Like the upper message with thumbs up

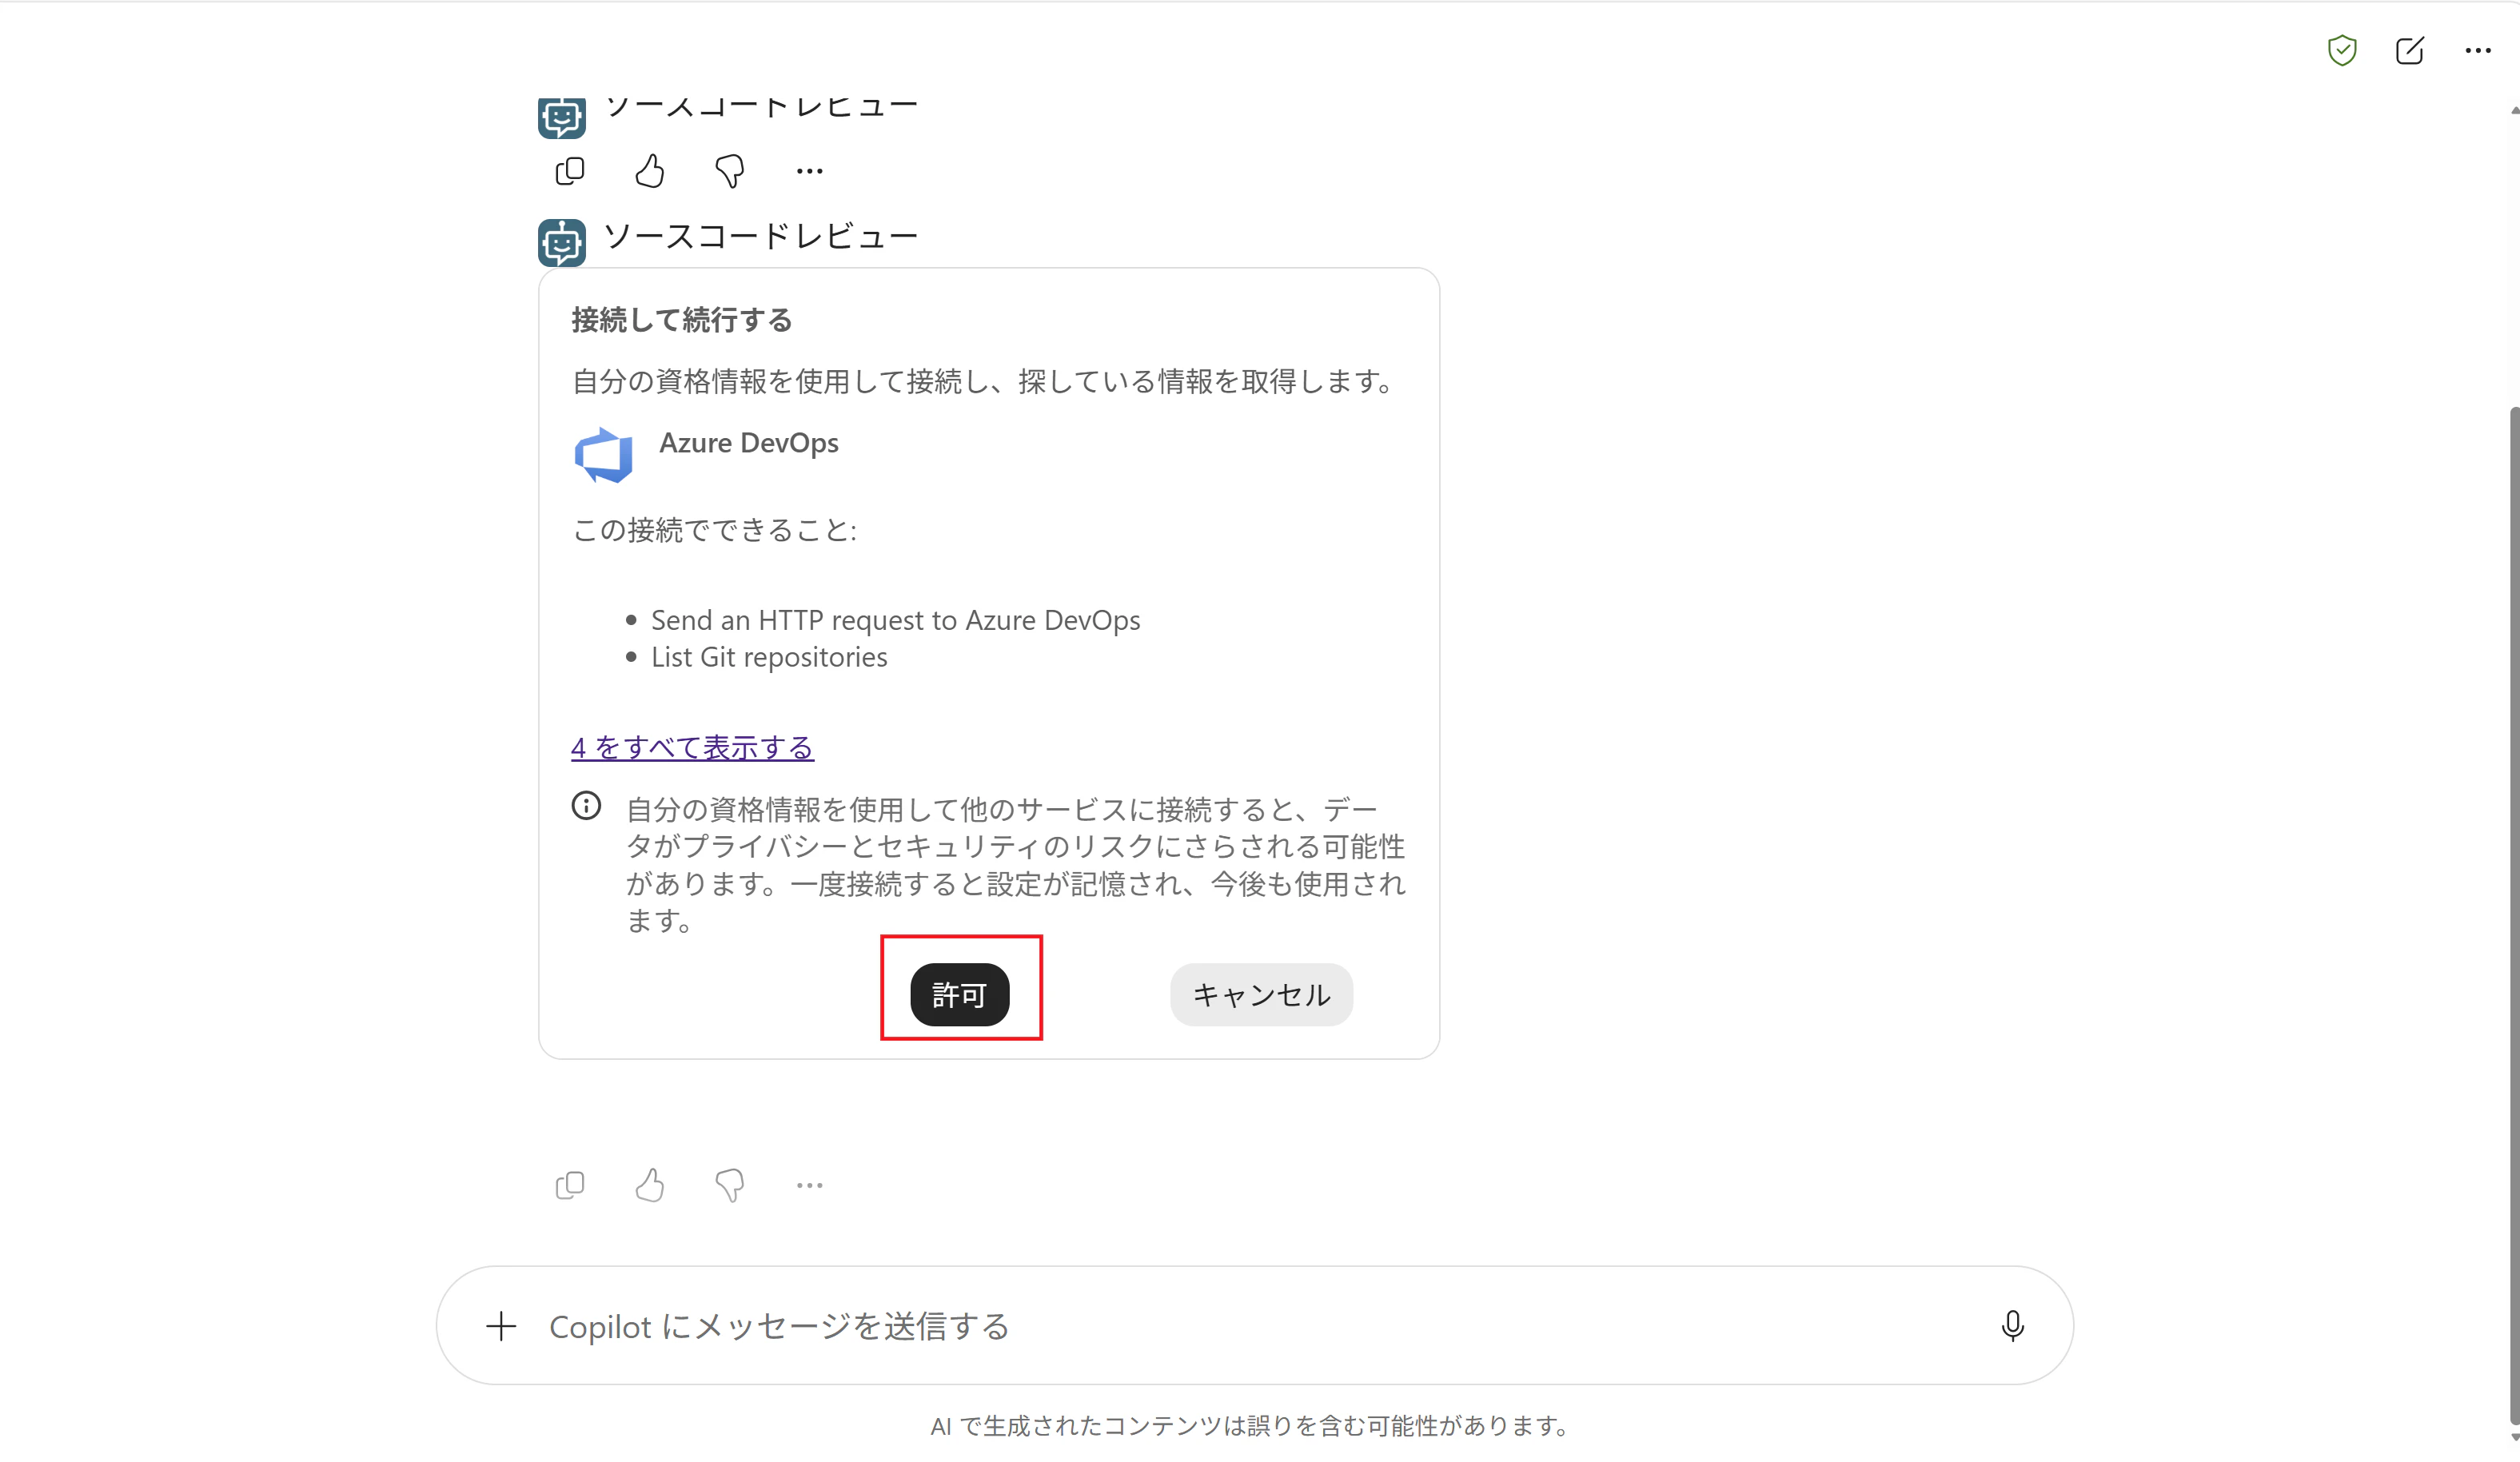pyautogui.click(x=650, y=171)
